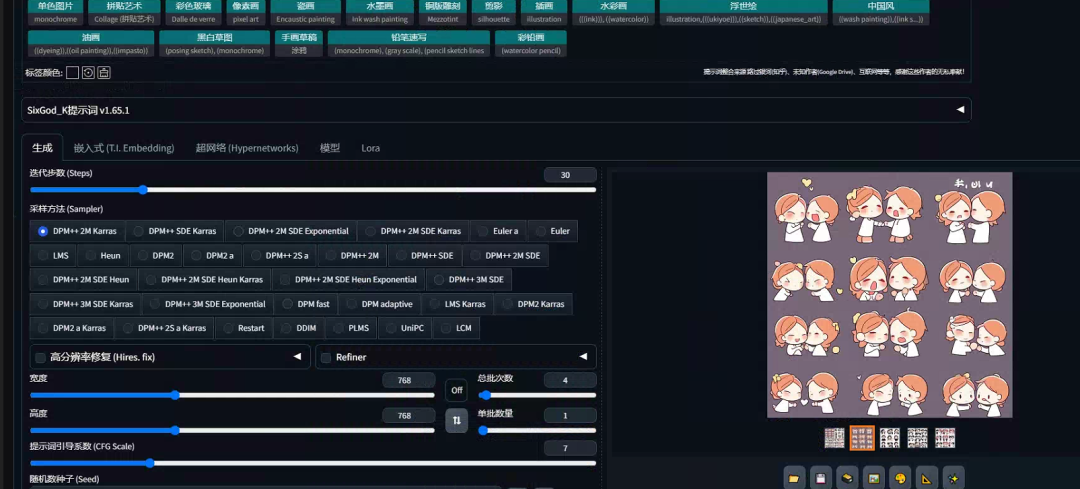Click the 高度 height slider
The width and height of the screenshot is (1080, 489).
(x=232, y=430)
